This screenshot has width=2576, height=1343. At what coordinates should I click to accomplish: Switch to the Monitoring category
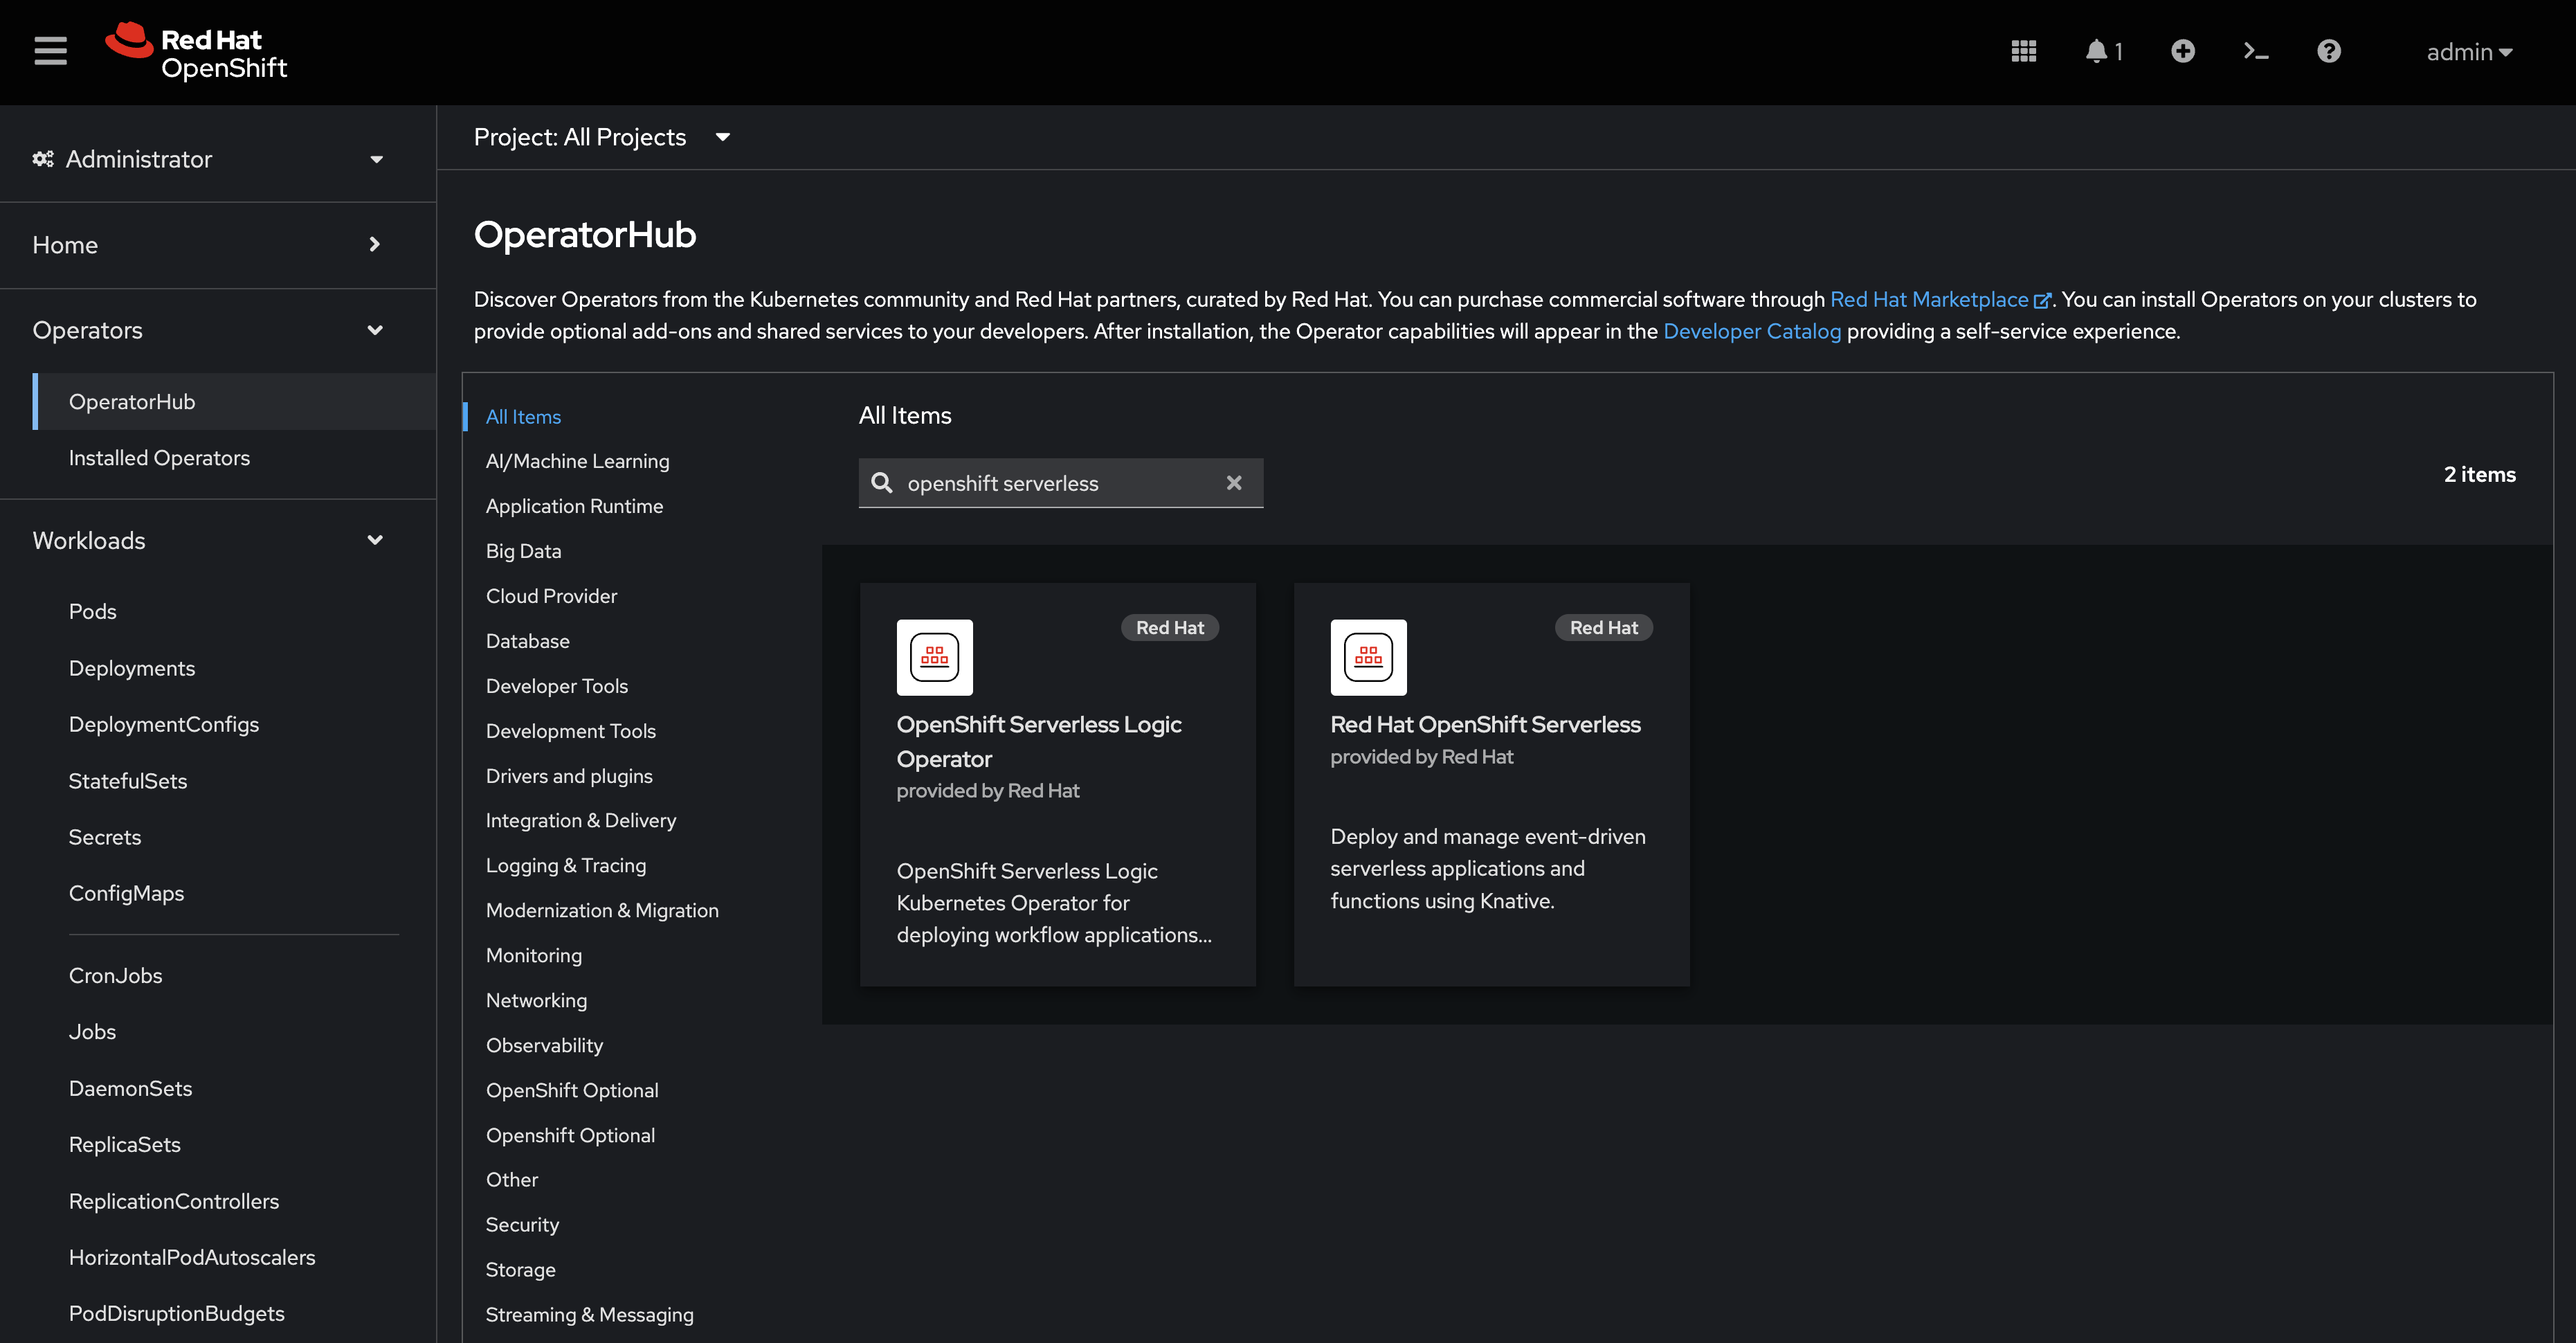pyautogui.click(x=533, y=955)
